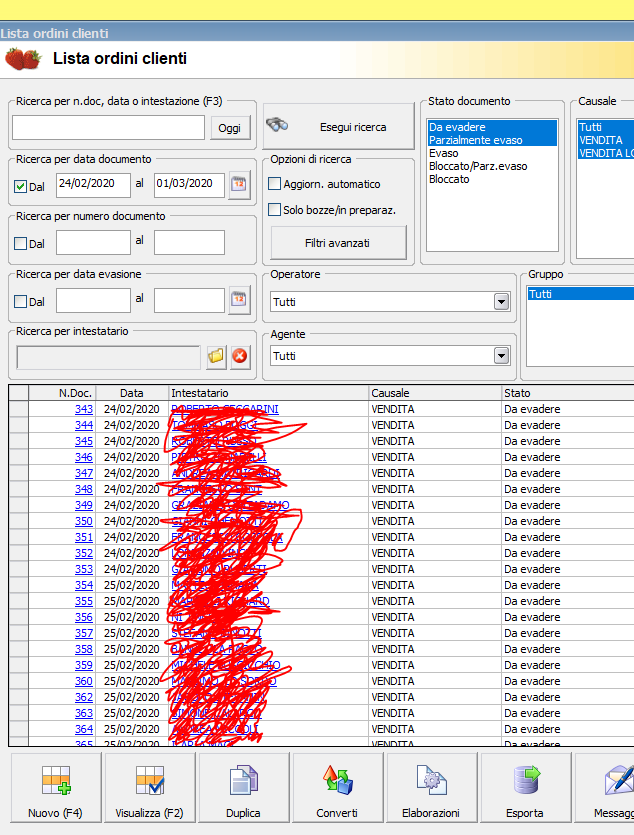Click the main search text field (F3)
The height and width of the screenshot is (835, 634).
[x=109, y=128]
